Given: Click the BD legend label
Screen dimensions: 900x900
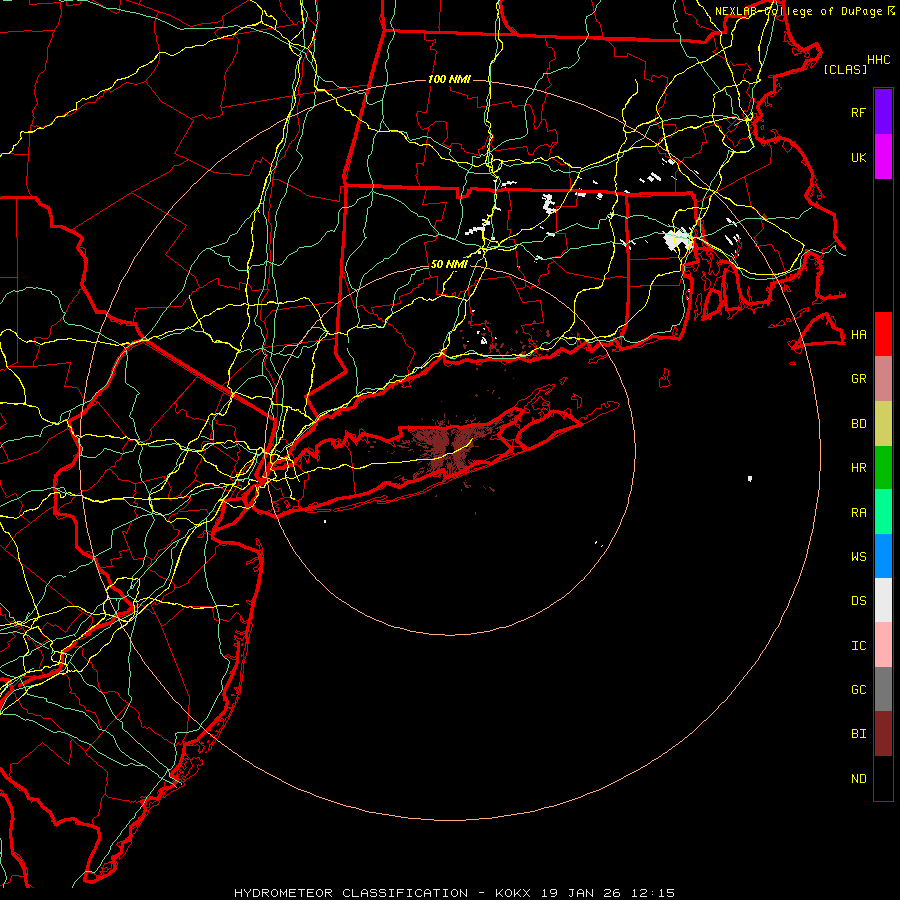Looking at the screenshot, I should 858,424.
